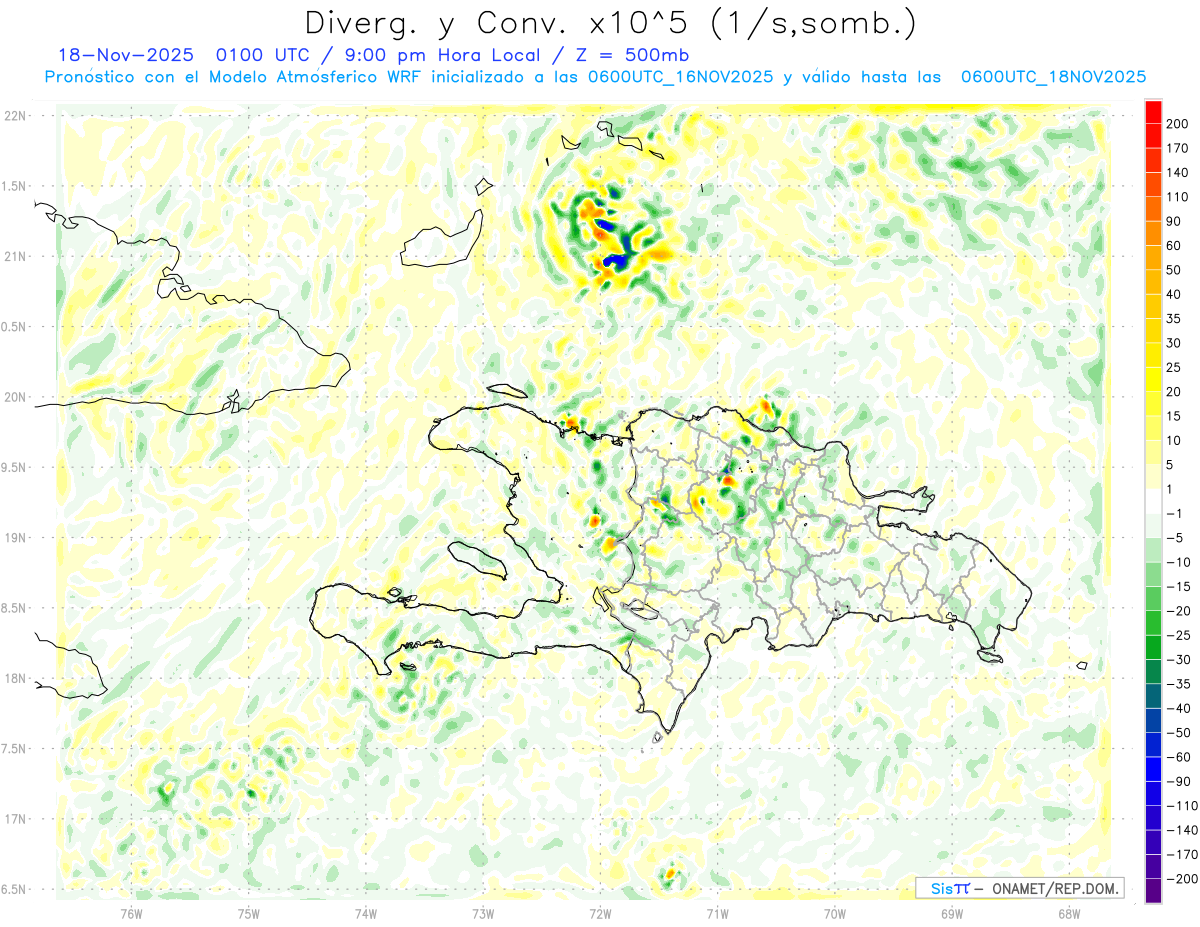Click the "18N" latitude axis label

(15, 678)
